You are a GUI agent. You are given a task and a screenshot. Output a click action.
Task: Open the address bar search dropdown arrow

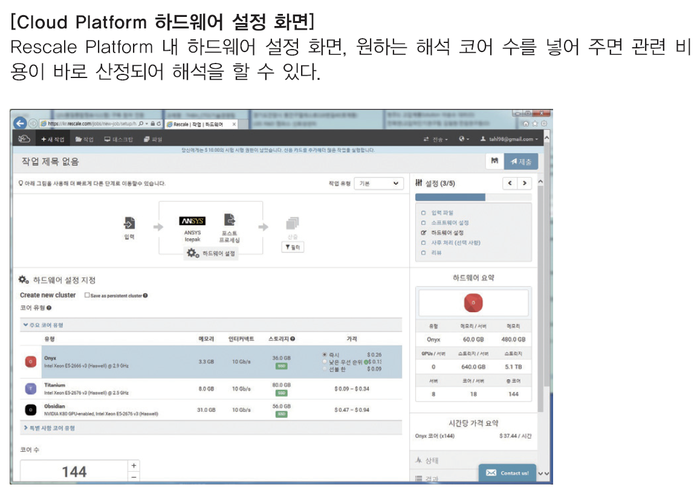click(x=147, y=124)
